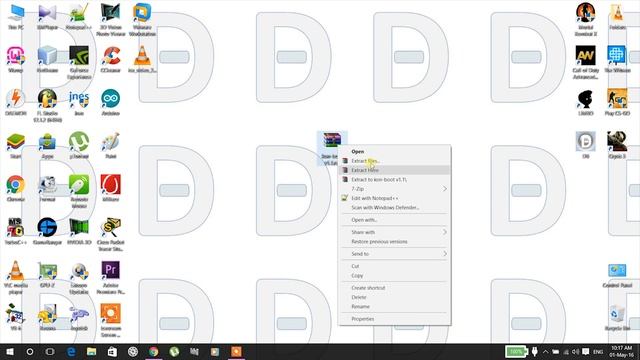Screen dimensions: 640x360
Task: Select the Paint desktop shortcut
Action: click(x=111, y=146)
